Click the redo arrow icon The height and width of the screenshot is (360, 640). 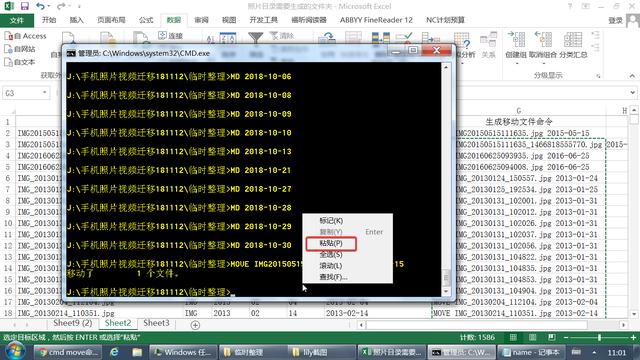coord(61,6)
